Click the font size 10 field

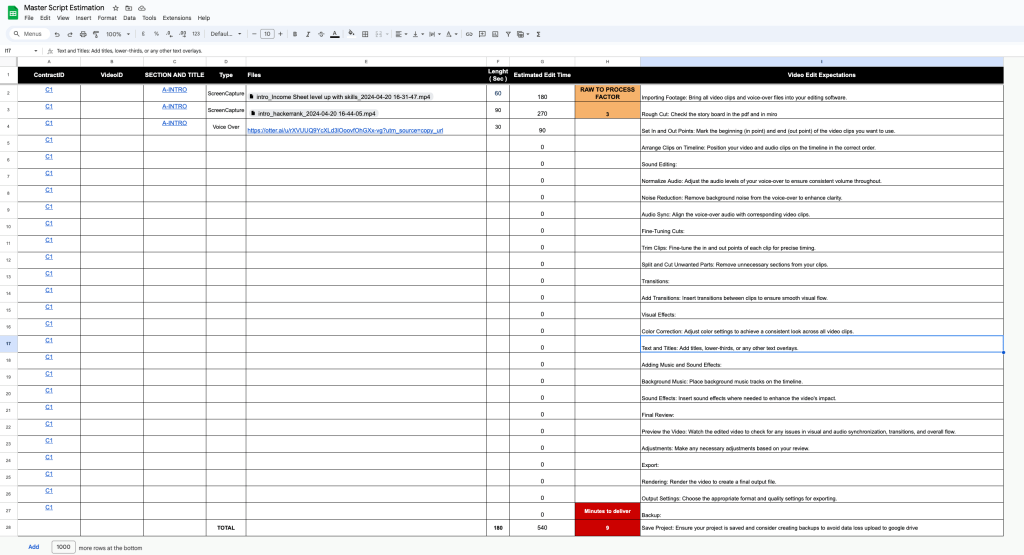pyautogui.click(x=267, y=34)
